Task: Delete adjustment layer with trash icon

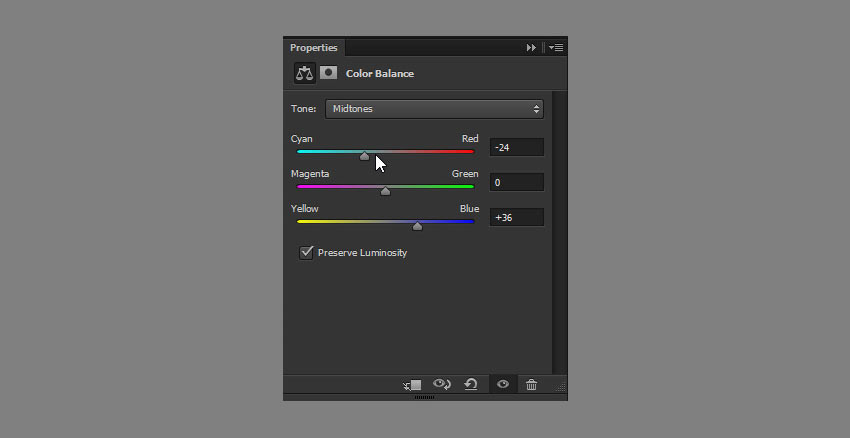Action: (531, 385)
